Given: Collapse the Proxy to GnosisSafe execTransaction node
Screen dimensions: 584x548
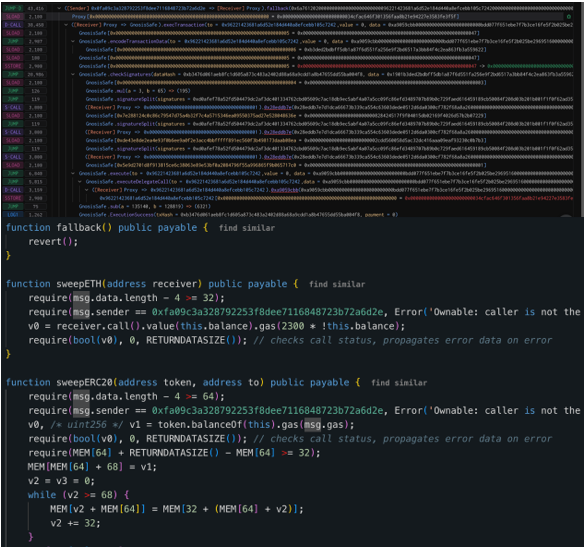Looking at the screenshot, I should 66,25.
